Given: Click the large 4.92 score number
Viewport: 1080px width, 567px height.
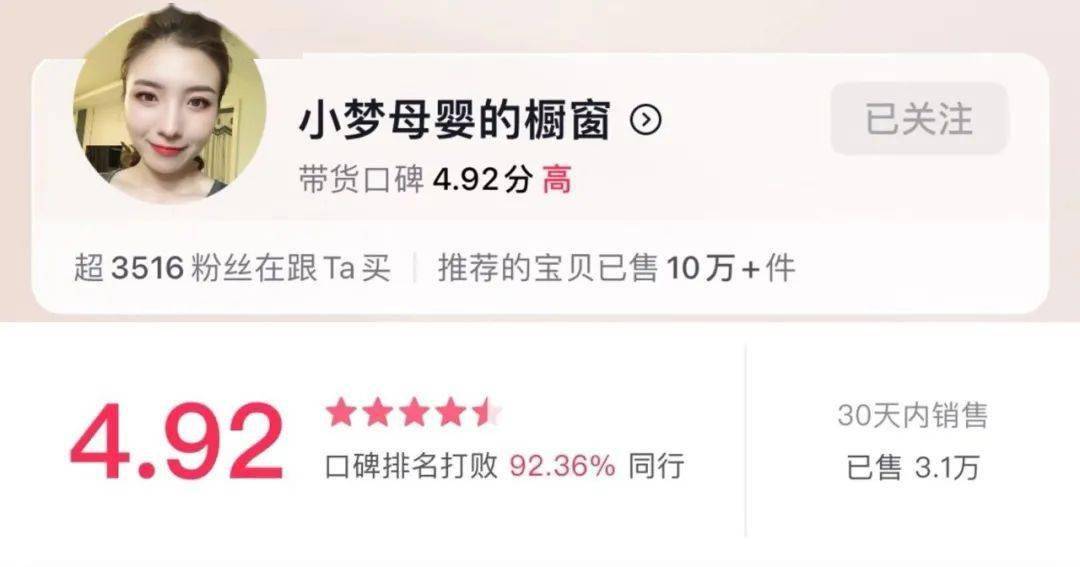Looking at the screenshot, I should (x=176, y=441).
